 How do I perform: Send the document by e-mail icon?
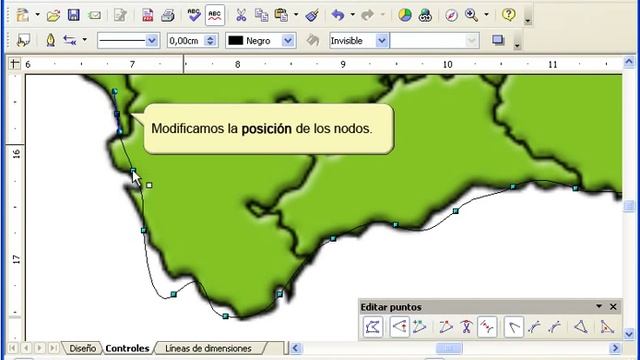[95, 16]
